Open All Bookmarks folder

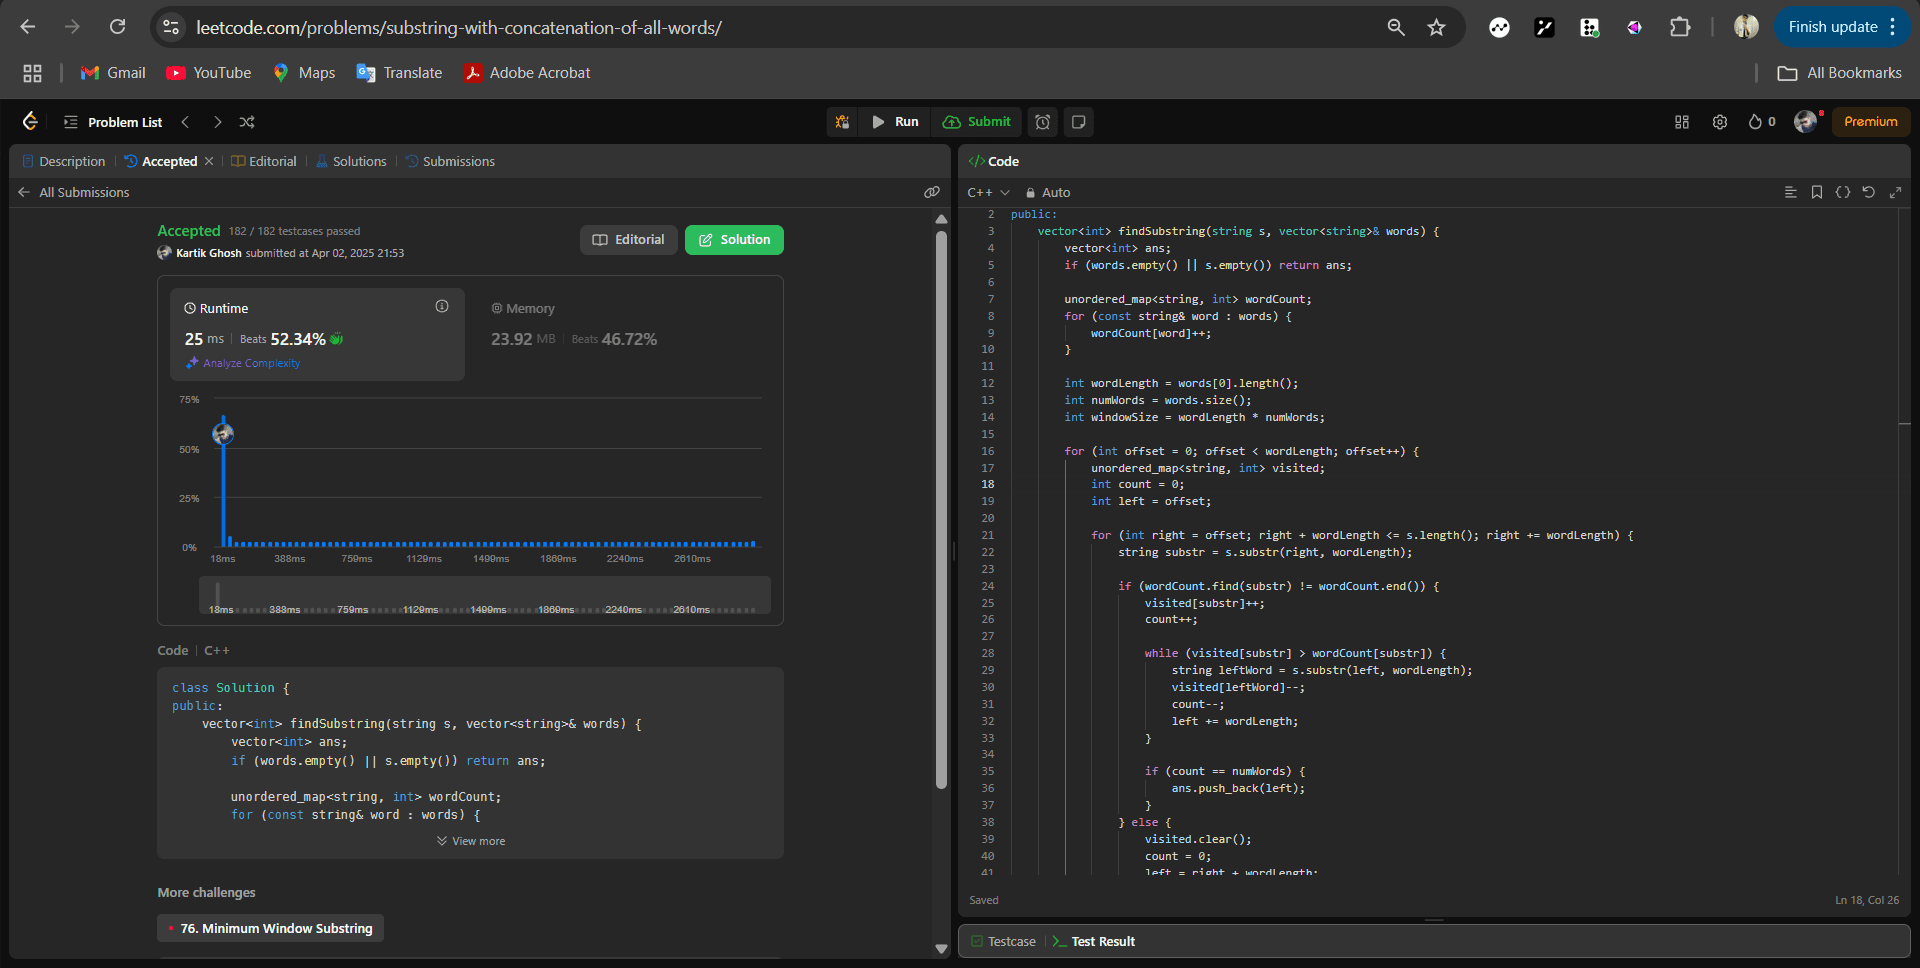1840,73
